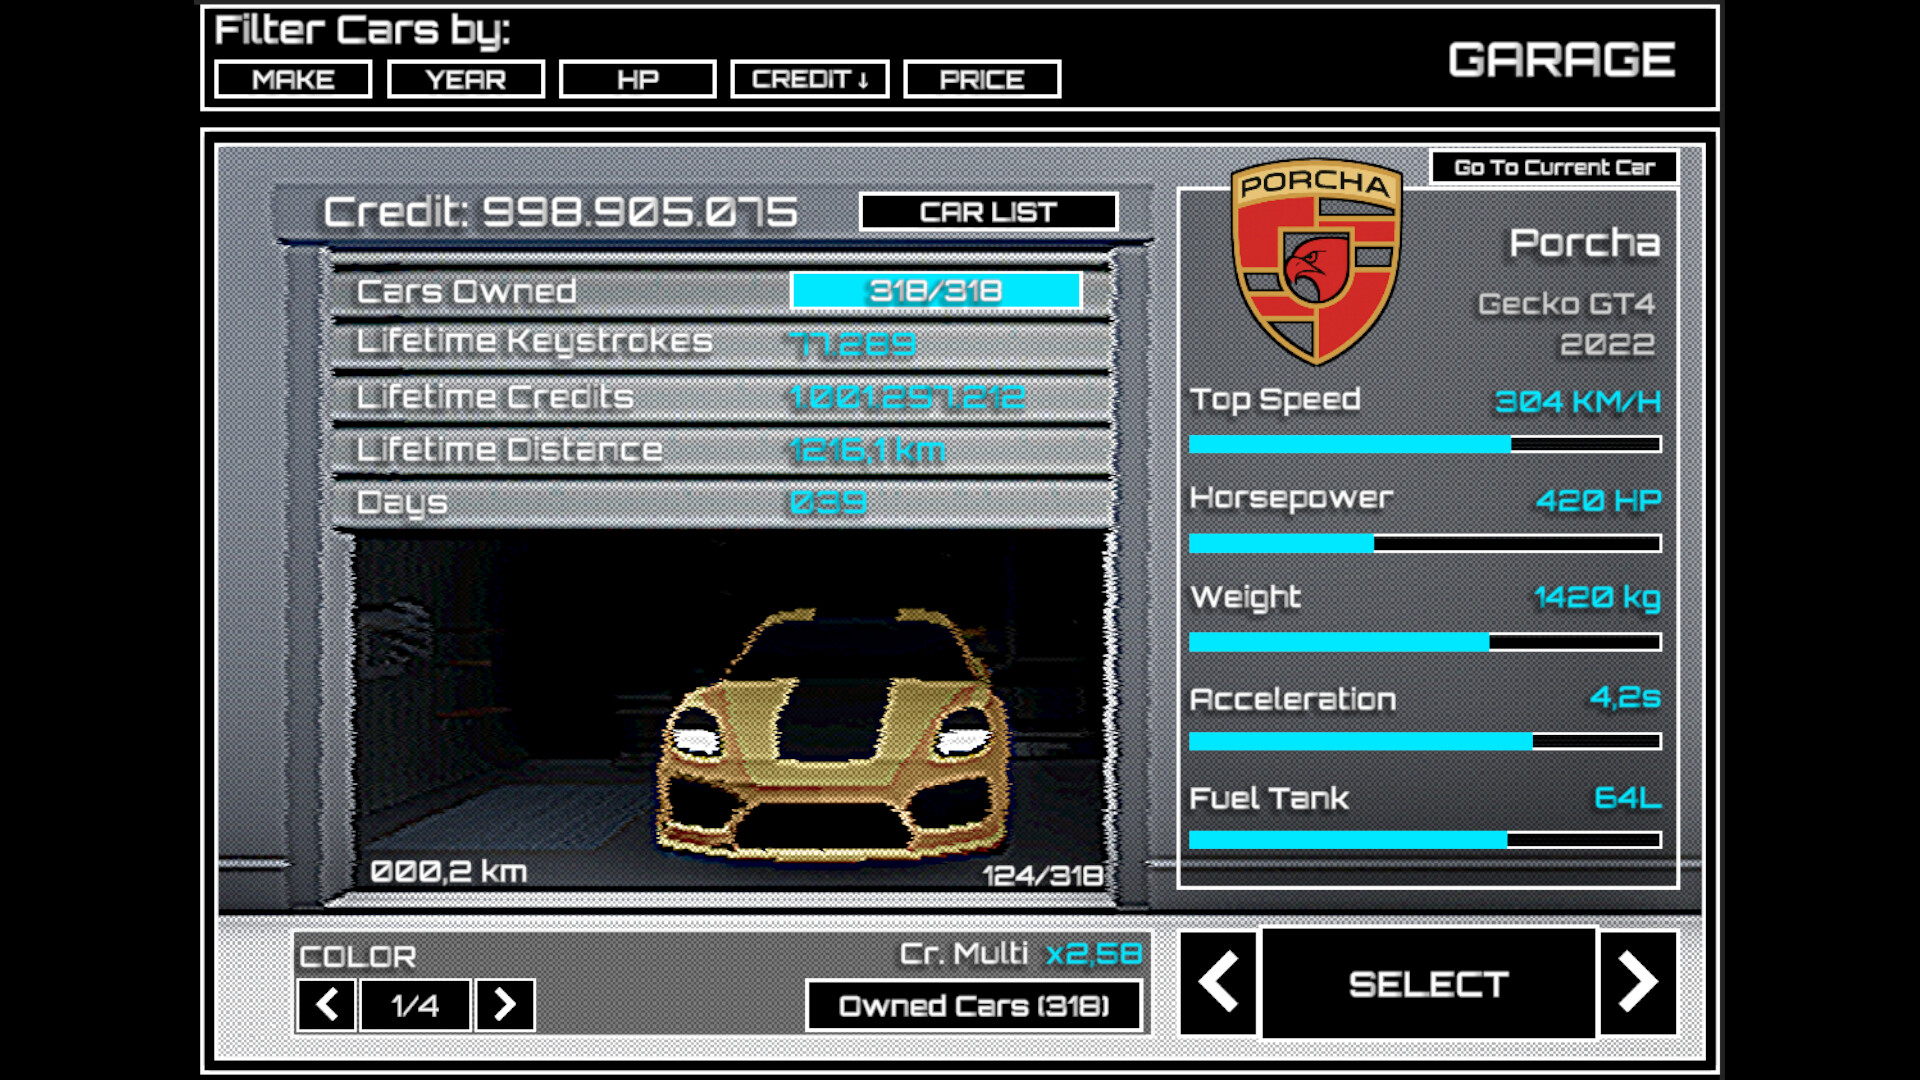Click the Cars Owned 318/318 counter

point(937,290)
